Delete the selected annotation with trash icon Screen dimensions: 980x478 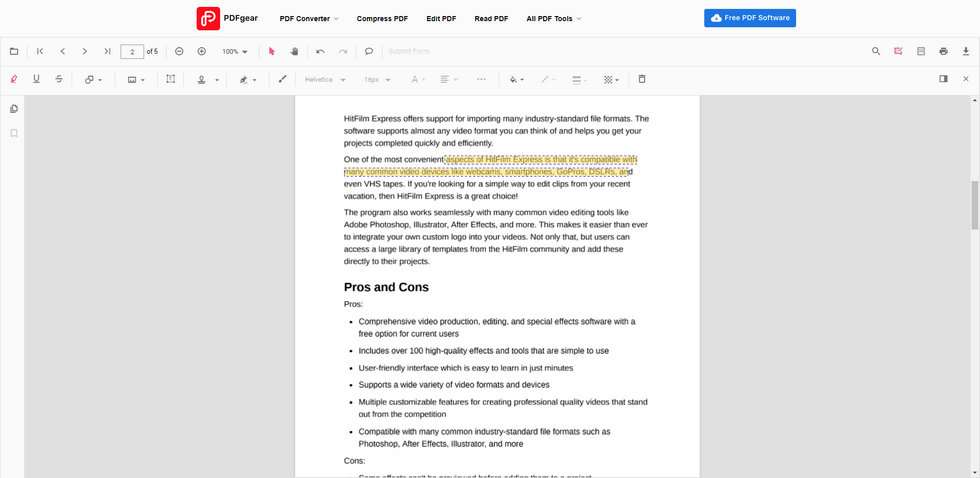coord(642,79)
